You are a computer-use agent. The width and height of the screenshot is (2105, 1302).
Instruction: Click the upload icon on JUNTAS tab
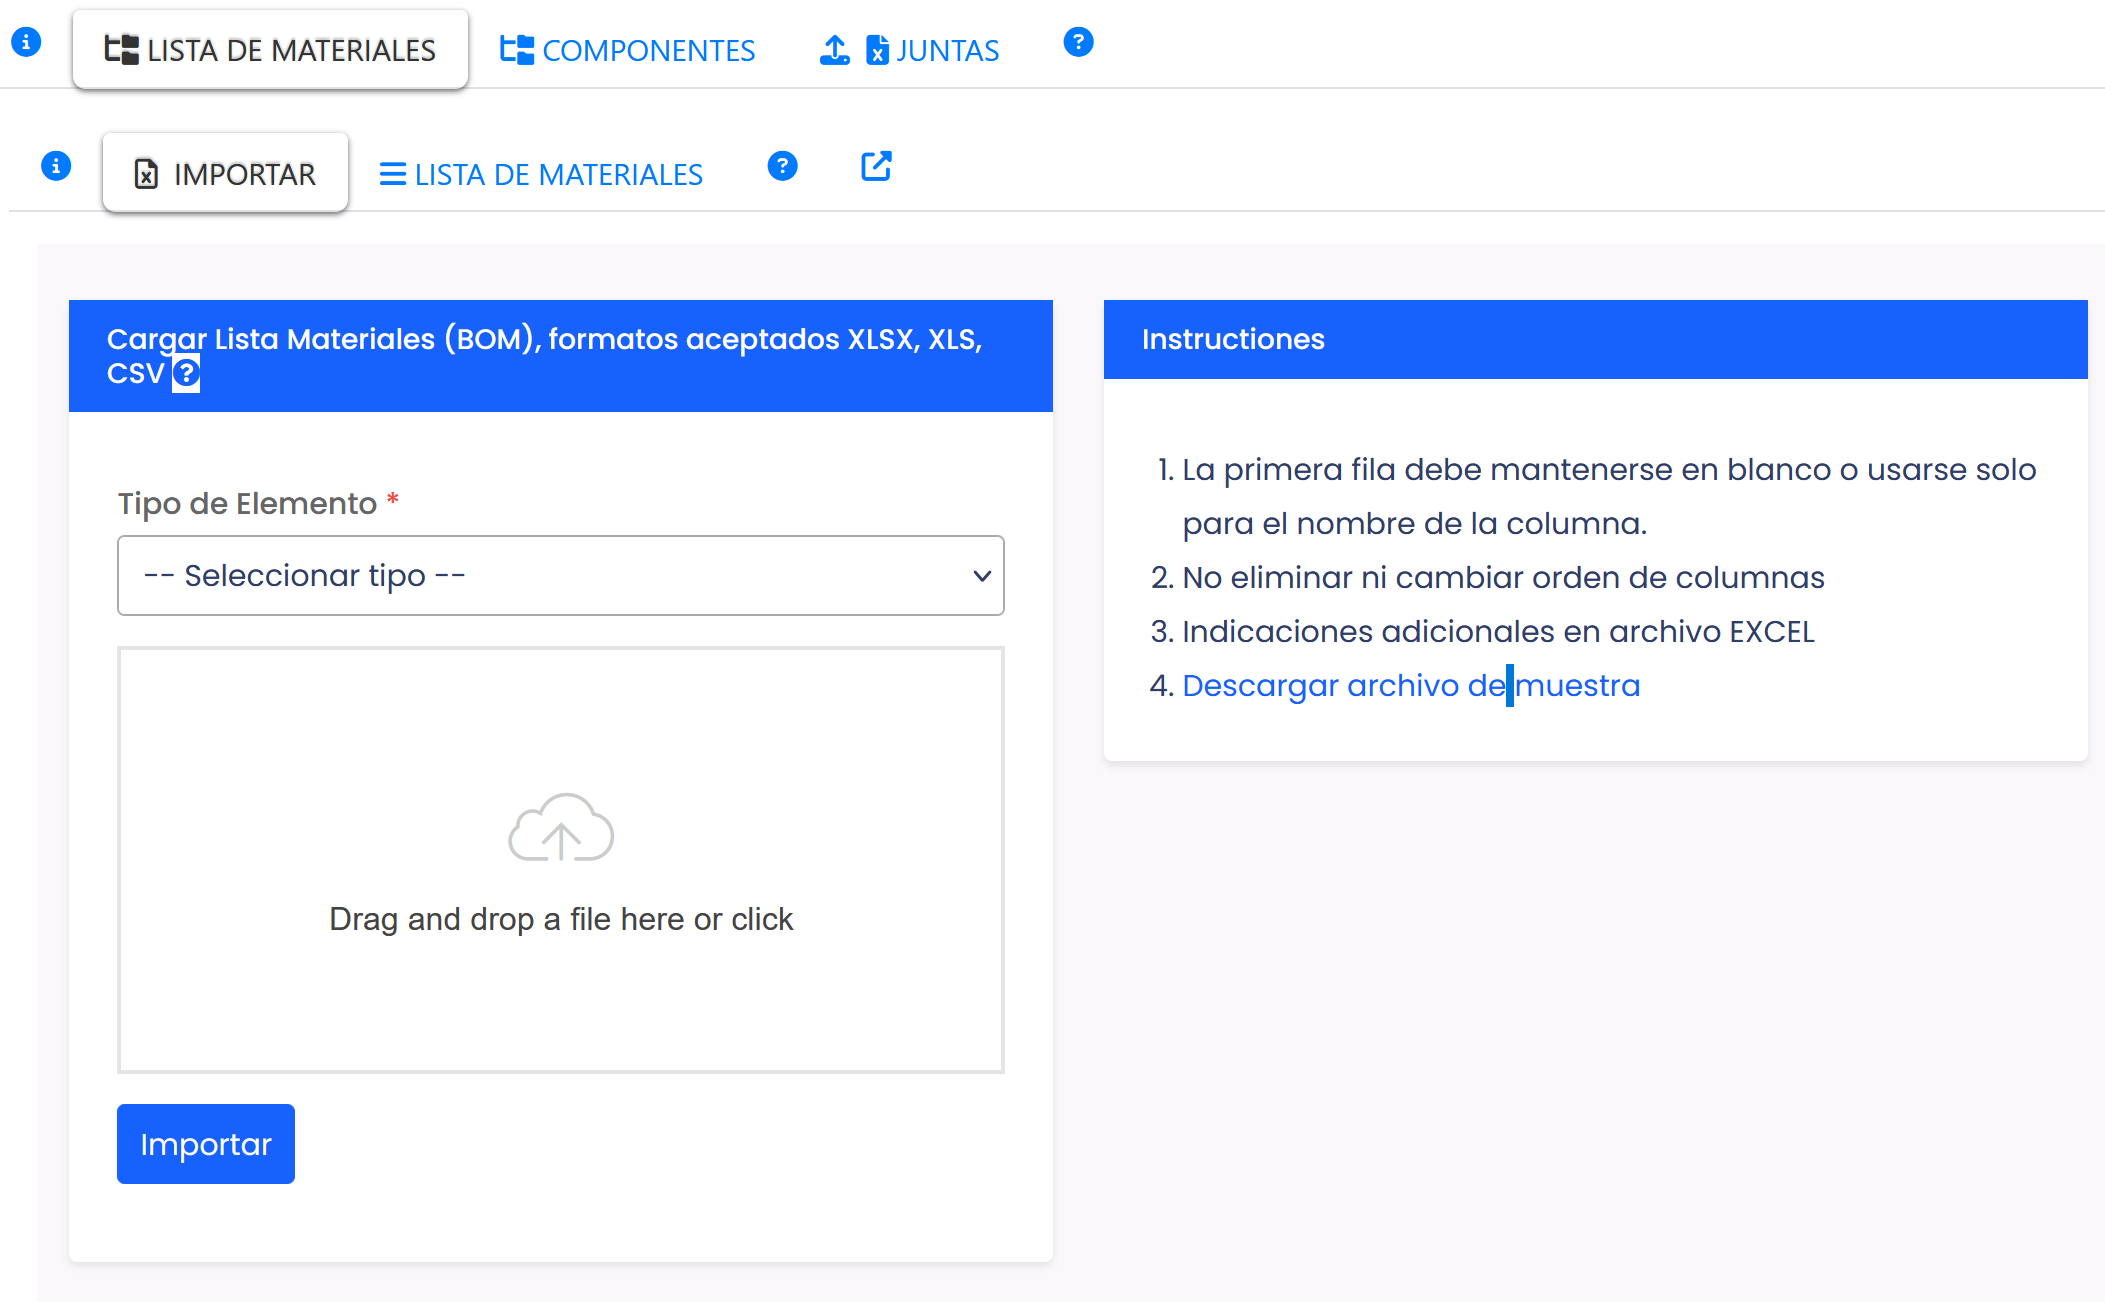point(834,49)
